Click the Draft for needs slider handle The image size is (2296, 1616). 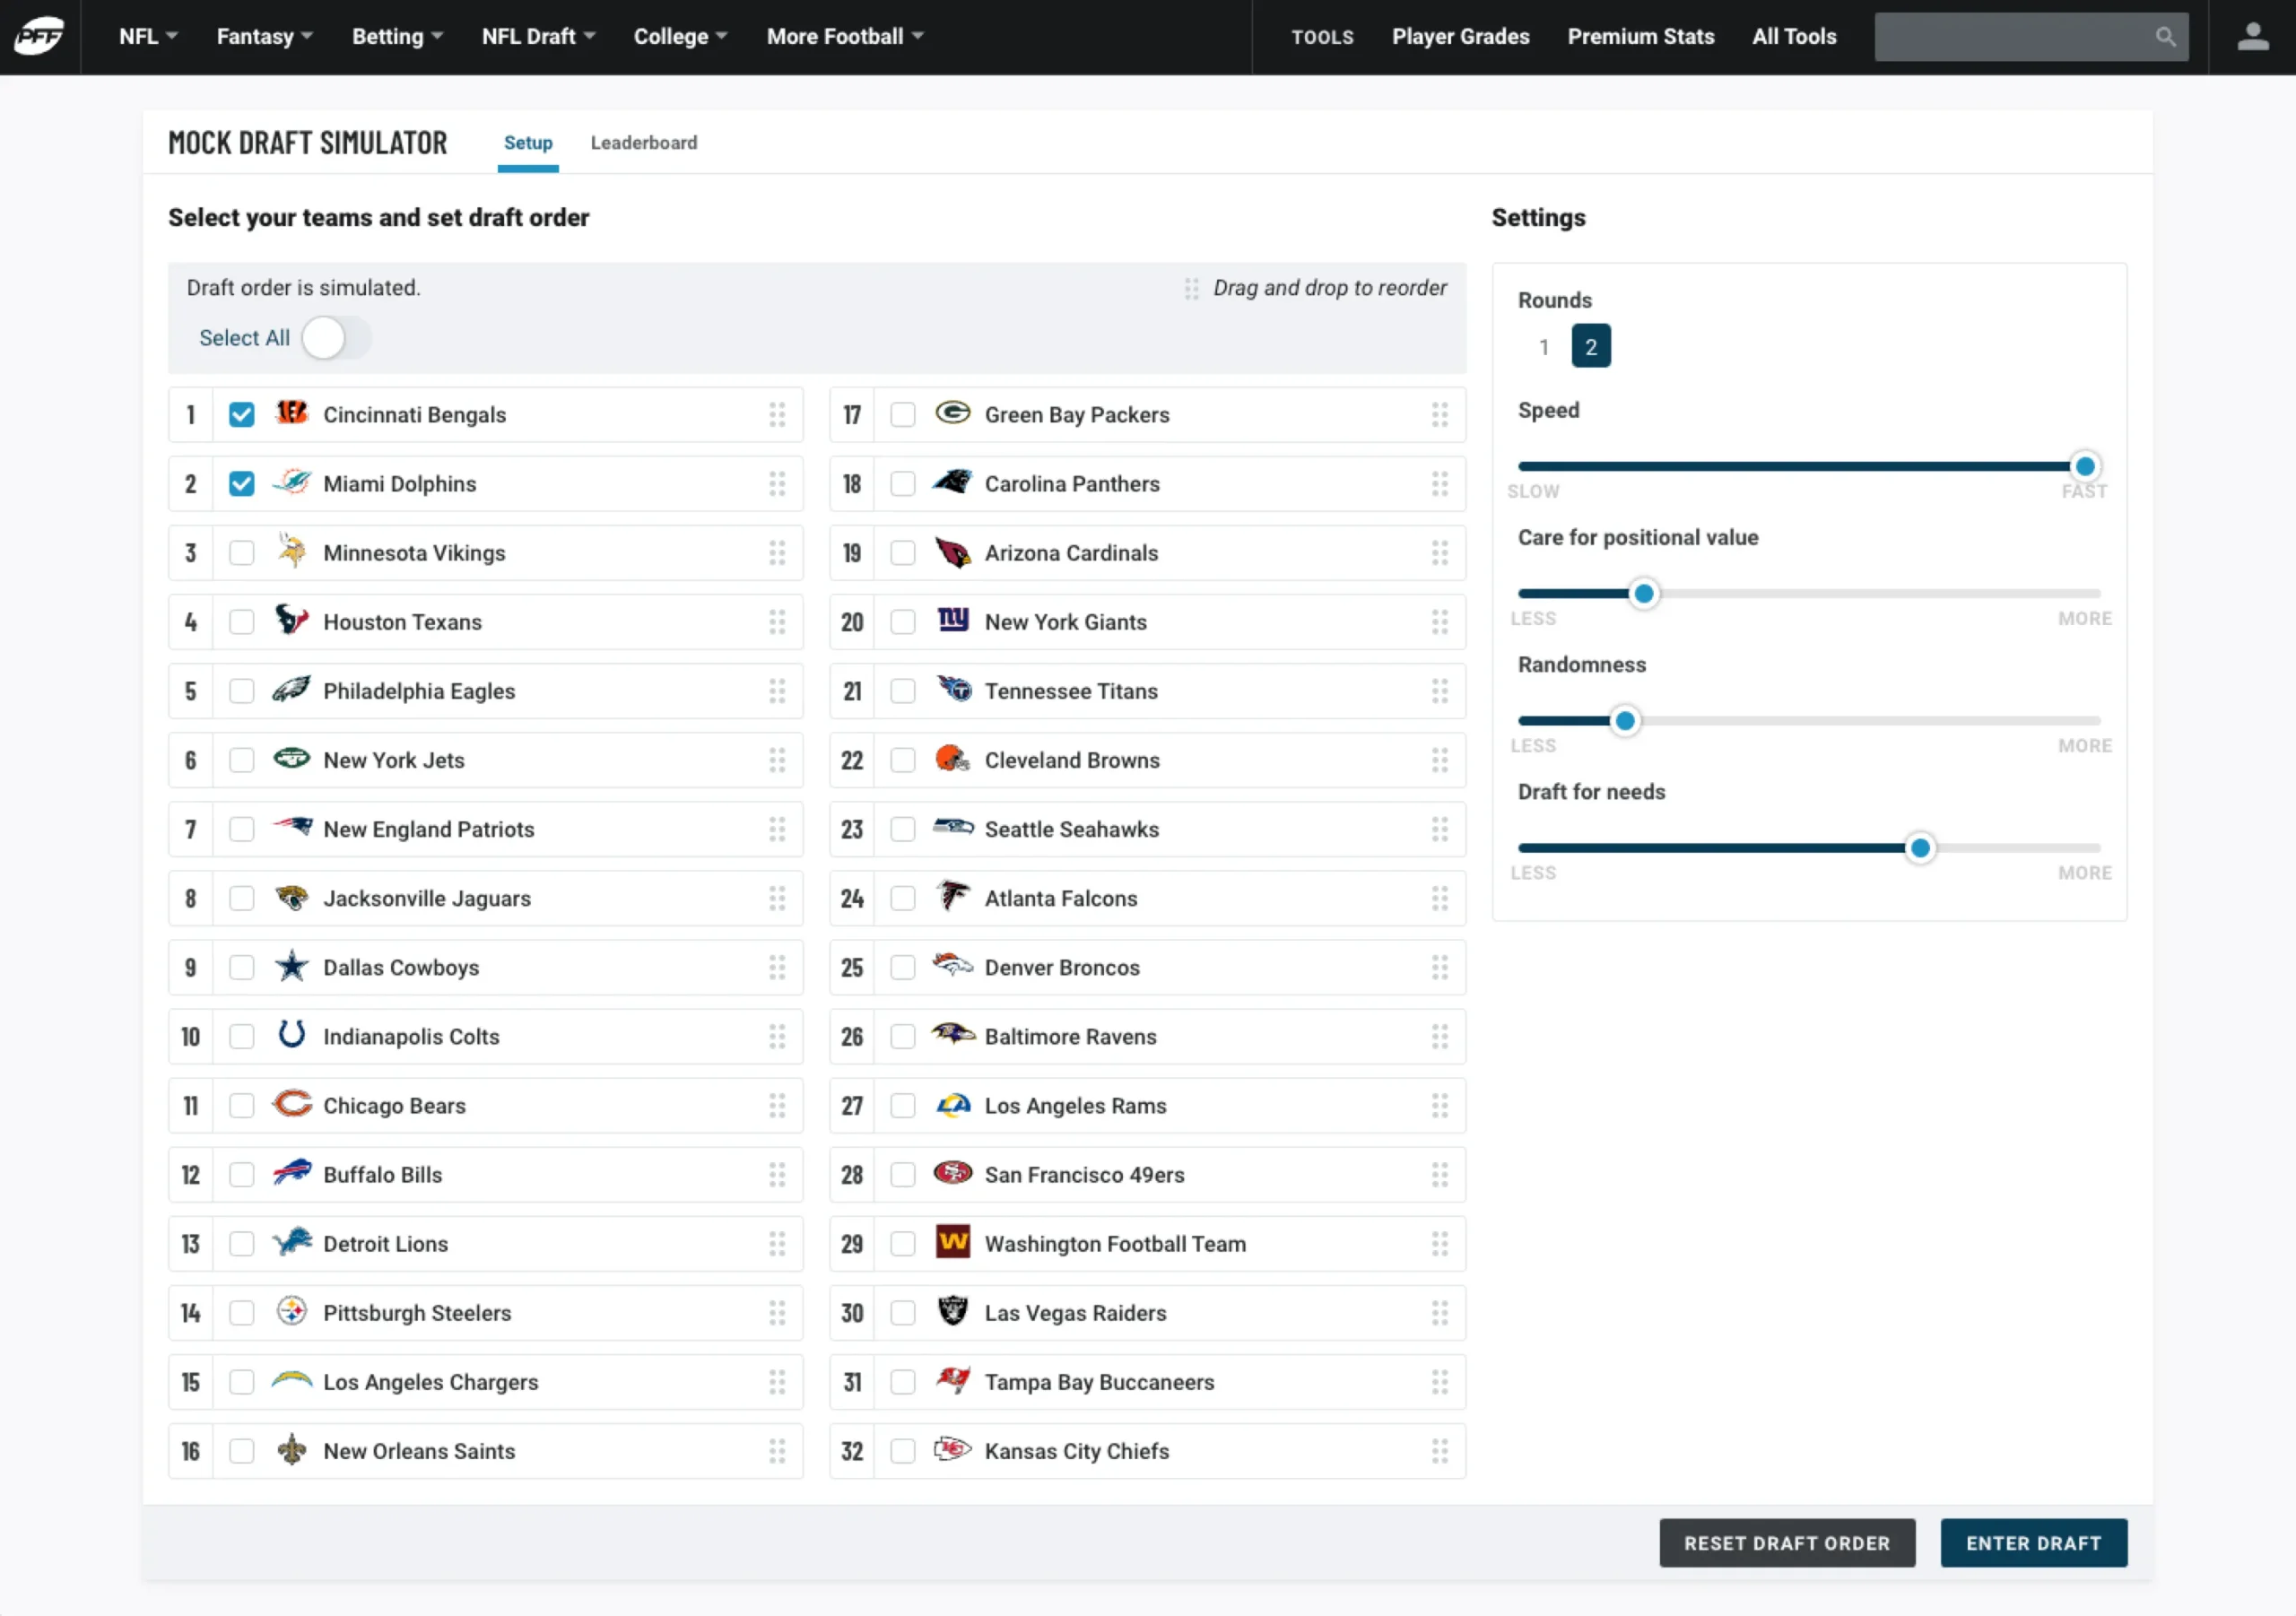point(1919,848)
